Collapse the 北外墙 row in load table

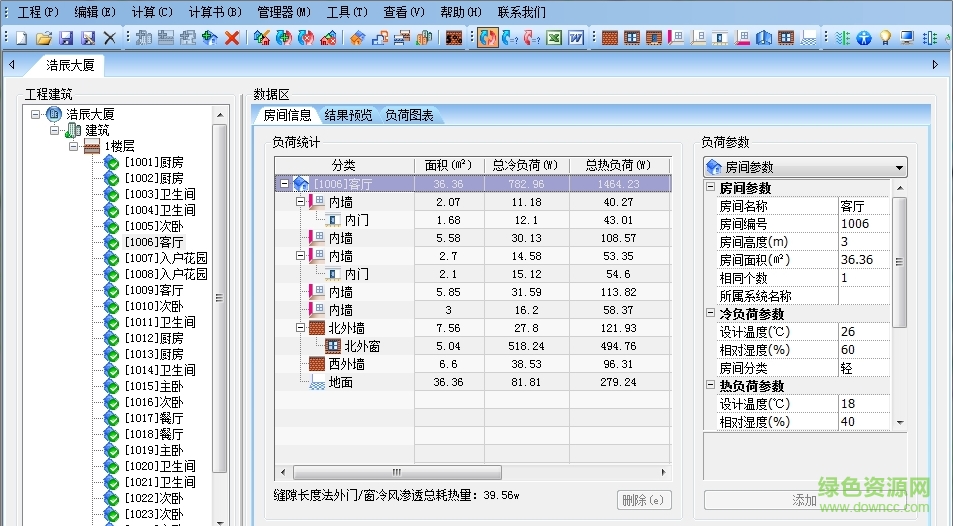301,328
